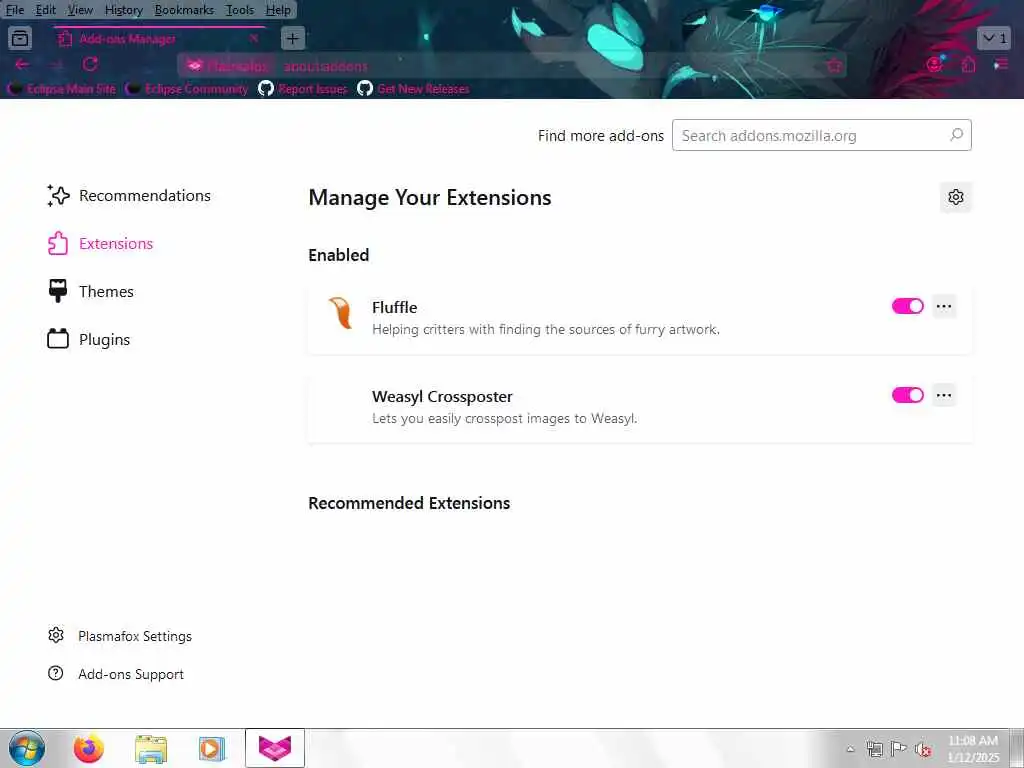Disable the Weasyl Crossposter toggle
1024x768 pixels.
907,395
